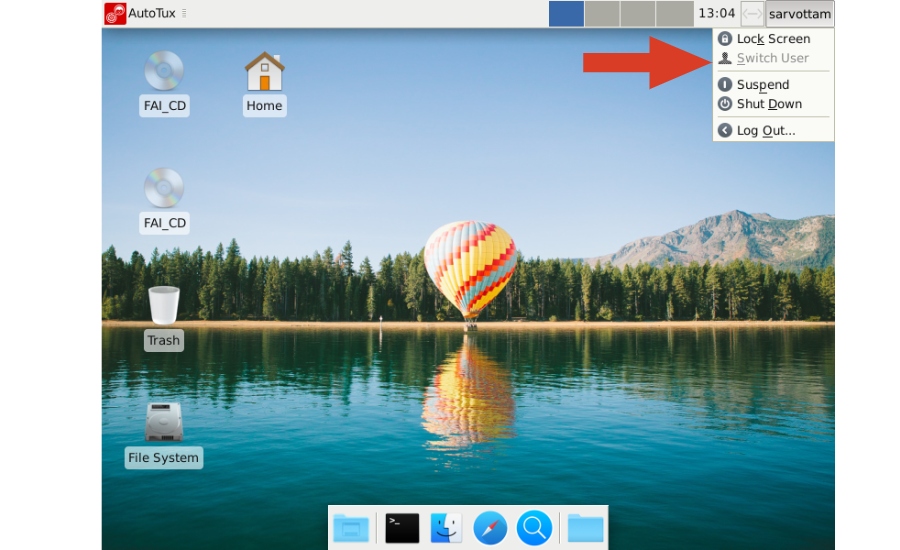Screen dimensions: 900x550
Task: Select the Trash desktop icon
Action: click(x=164, y=305)
